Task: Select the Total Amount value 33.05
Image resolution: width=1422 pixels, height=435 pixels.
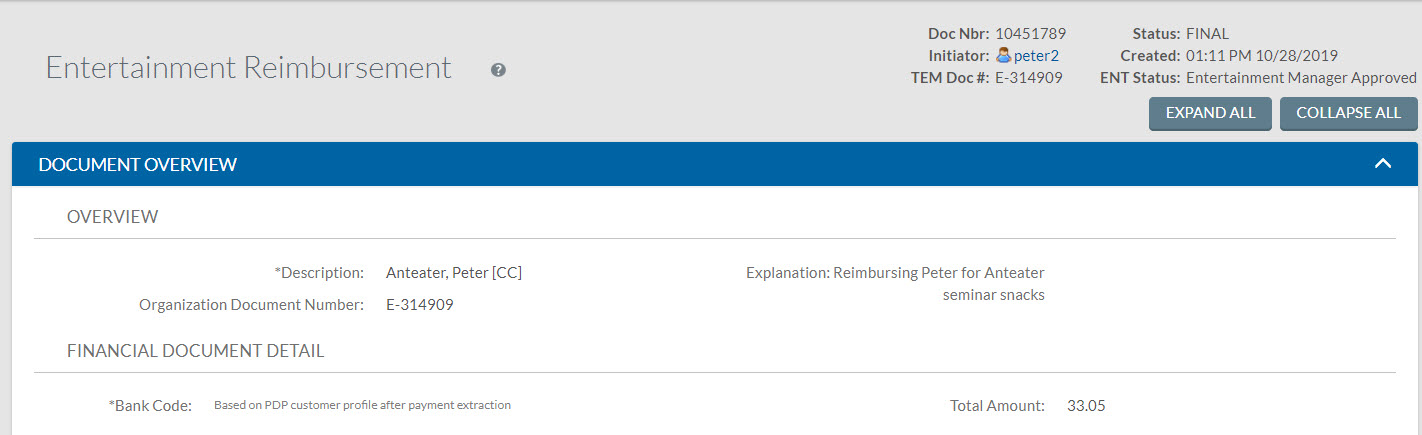Action: click(1086, 406)
